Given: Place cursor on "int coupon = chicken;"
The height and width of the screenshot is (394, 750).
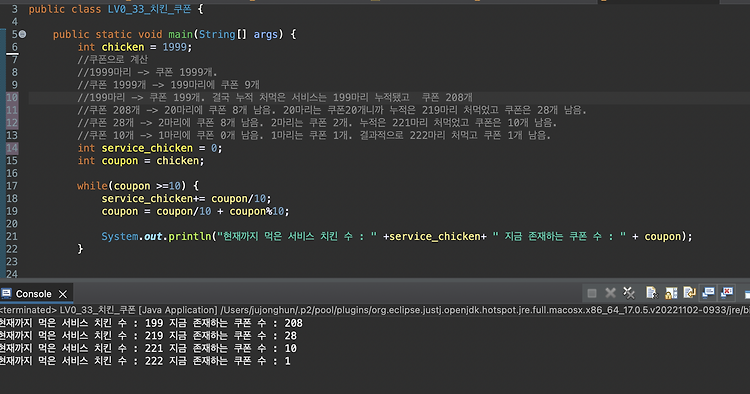Looking at the screenshot, I should point(141,161).
